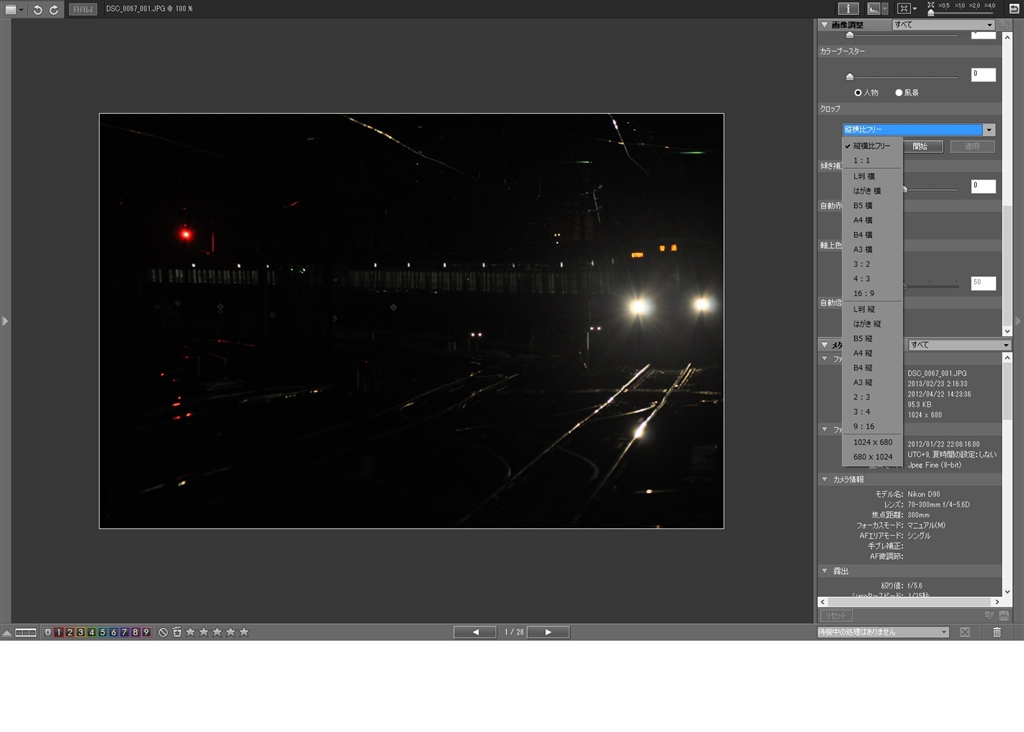Apply red label number 1
Screen dimensions: 1024x732
pos(58,632)
